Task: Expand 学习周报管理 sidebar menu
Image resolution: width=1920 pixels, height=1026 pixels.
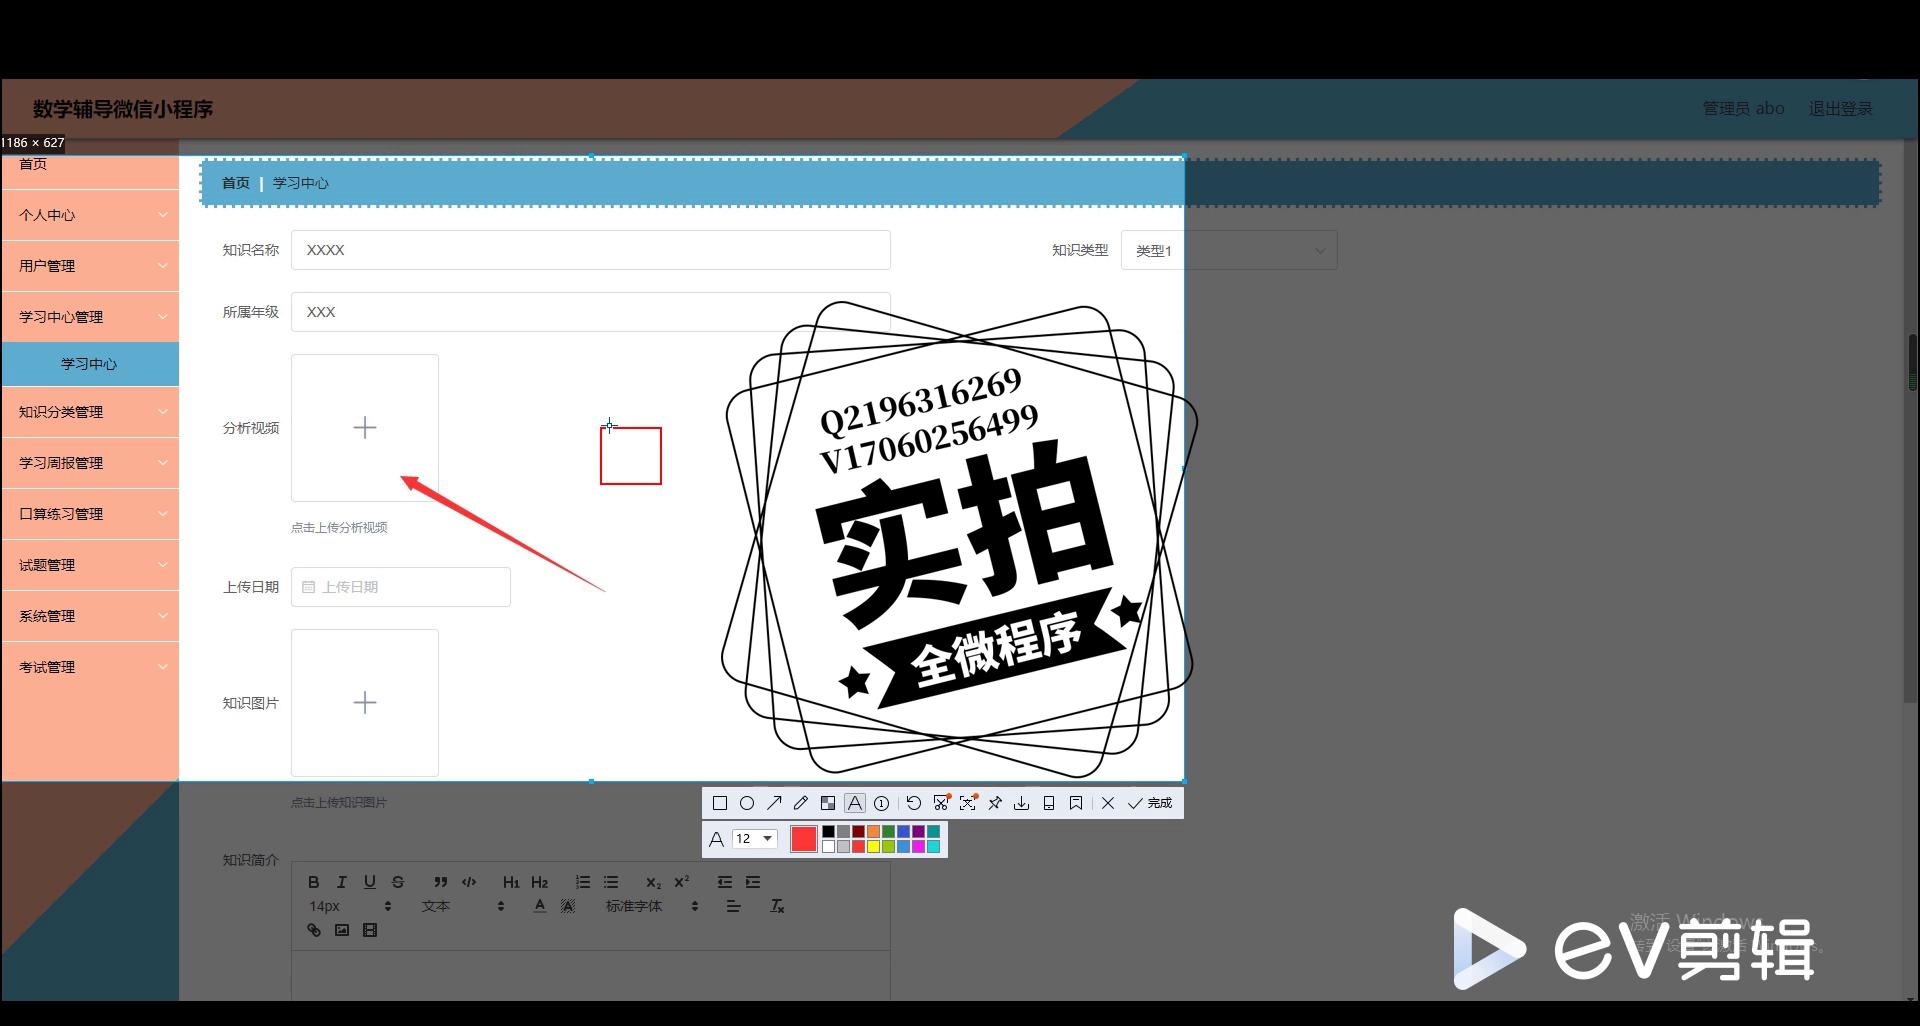Action: [90, 463]
